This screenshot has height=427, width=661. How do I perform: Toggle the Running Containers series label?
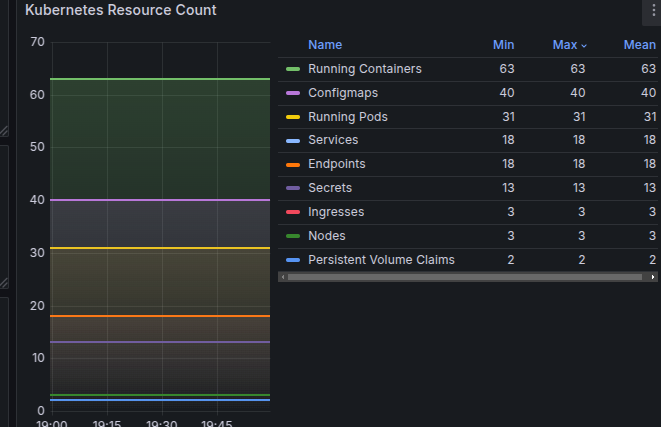[365, 69]
